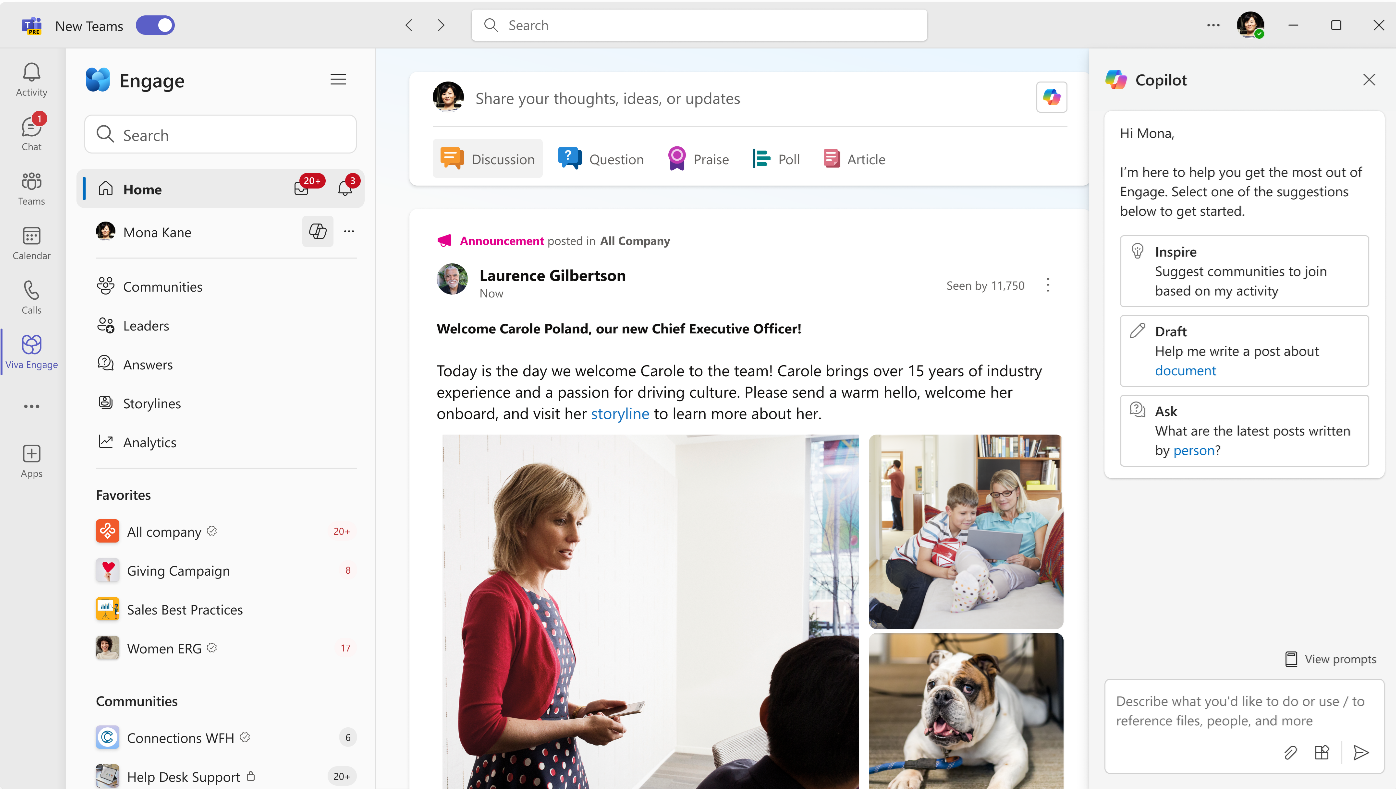This screenshot has height=789, width=1396.
Task: Click View prompts in the Copilot panel
Action: click(1331, 658)
